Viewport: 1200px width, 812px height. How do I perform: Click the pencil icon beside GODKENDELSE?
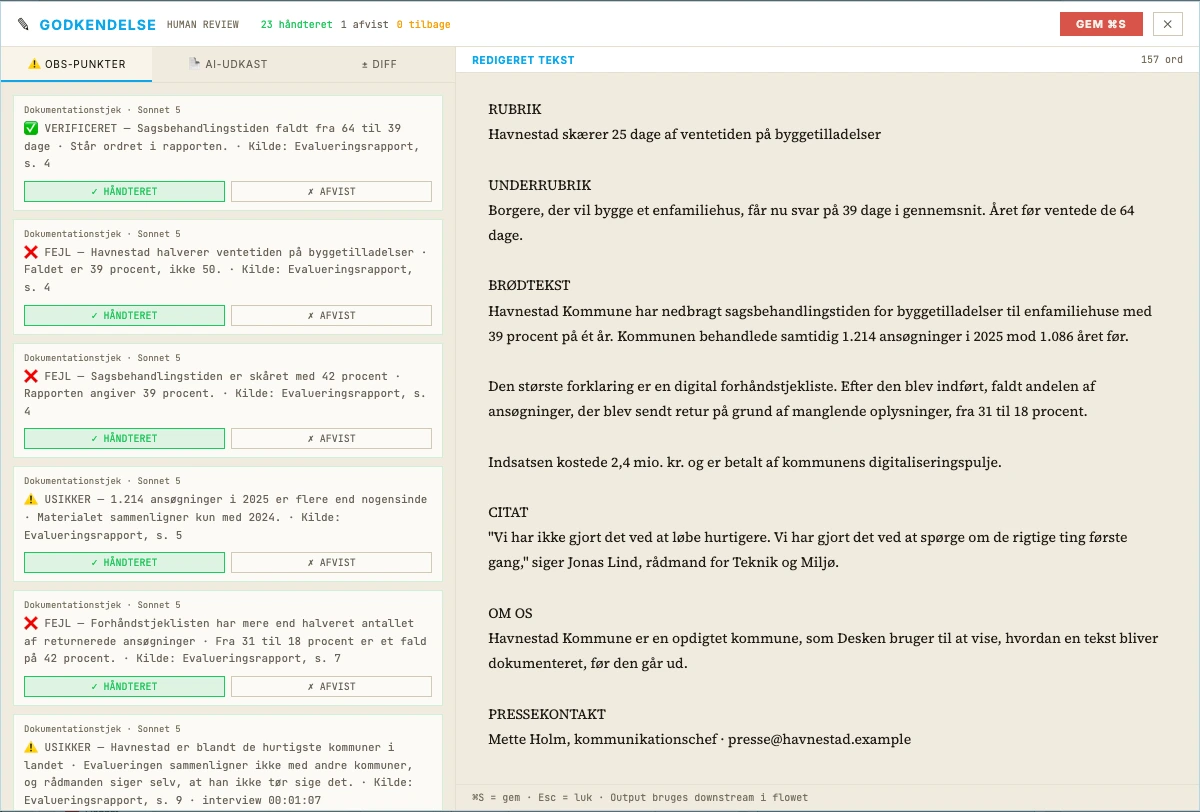(24, 24)
